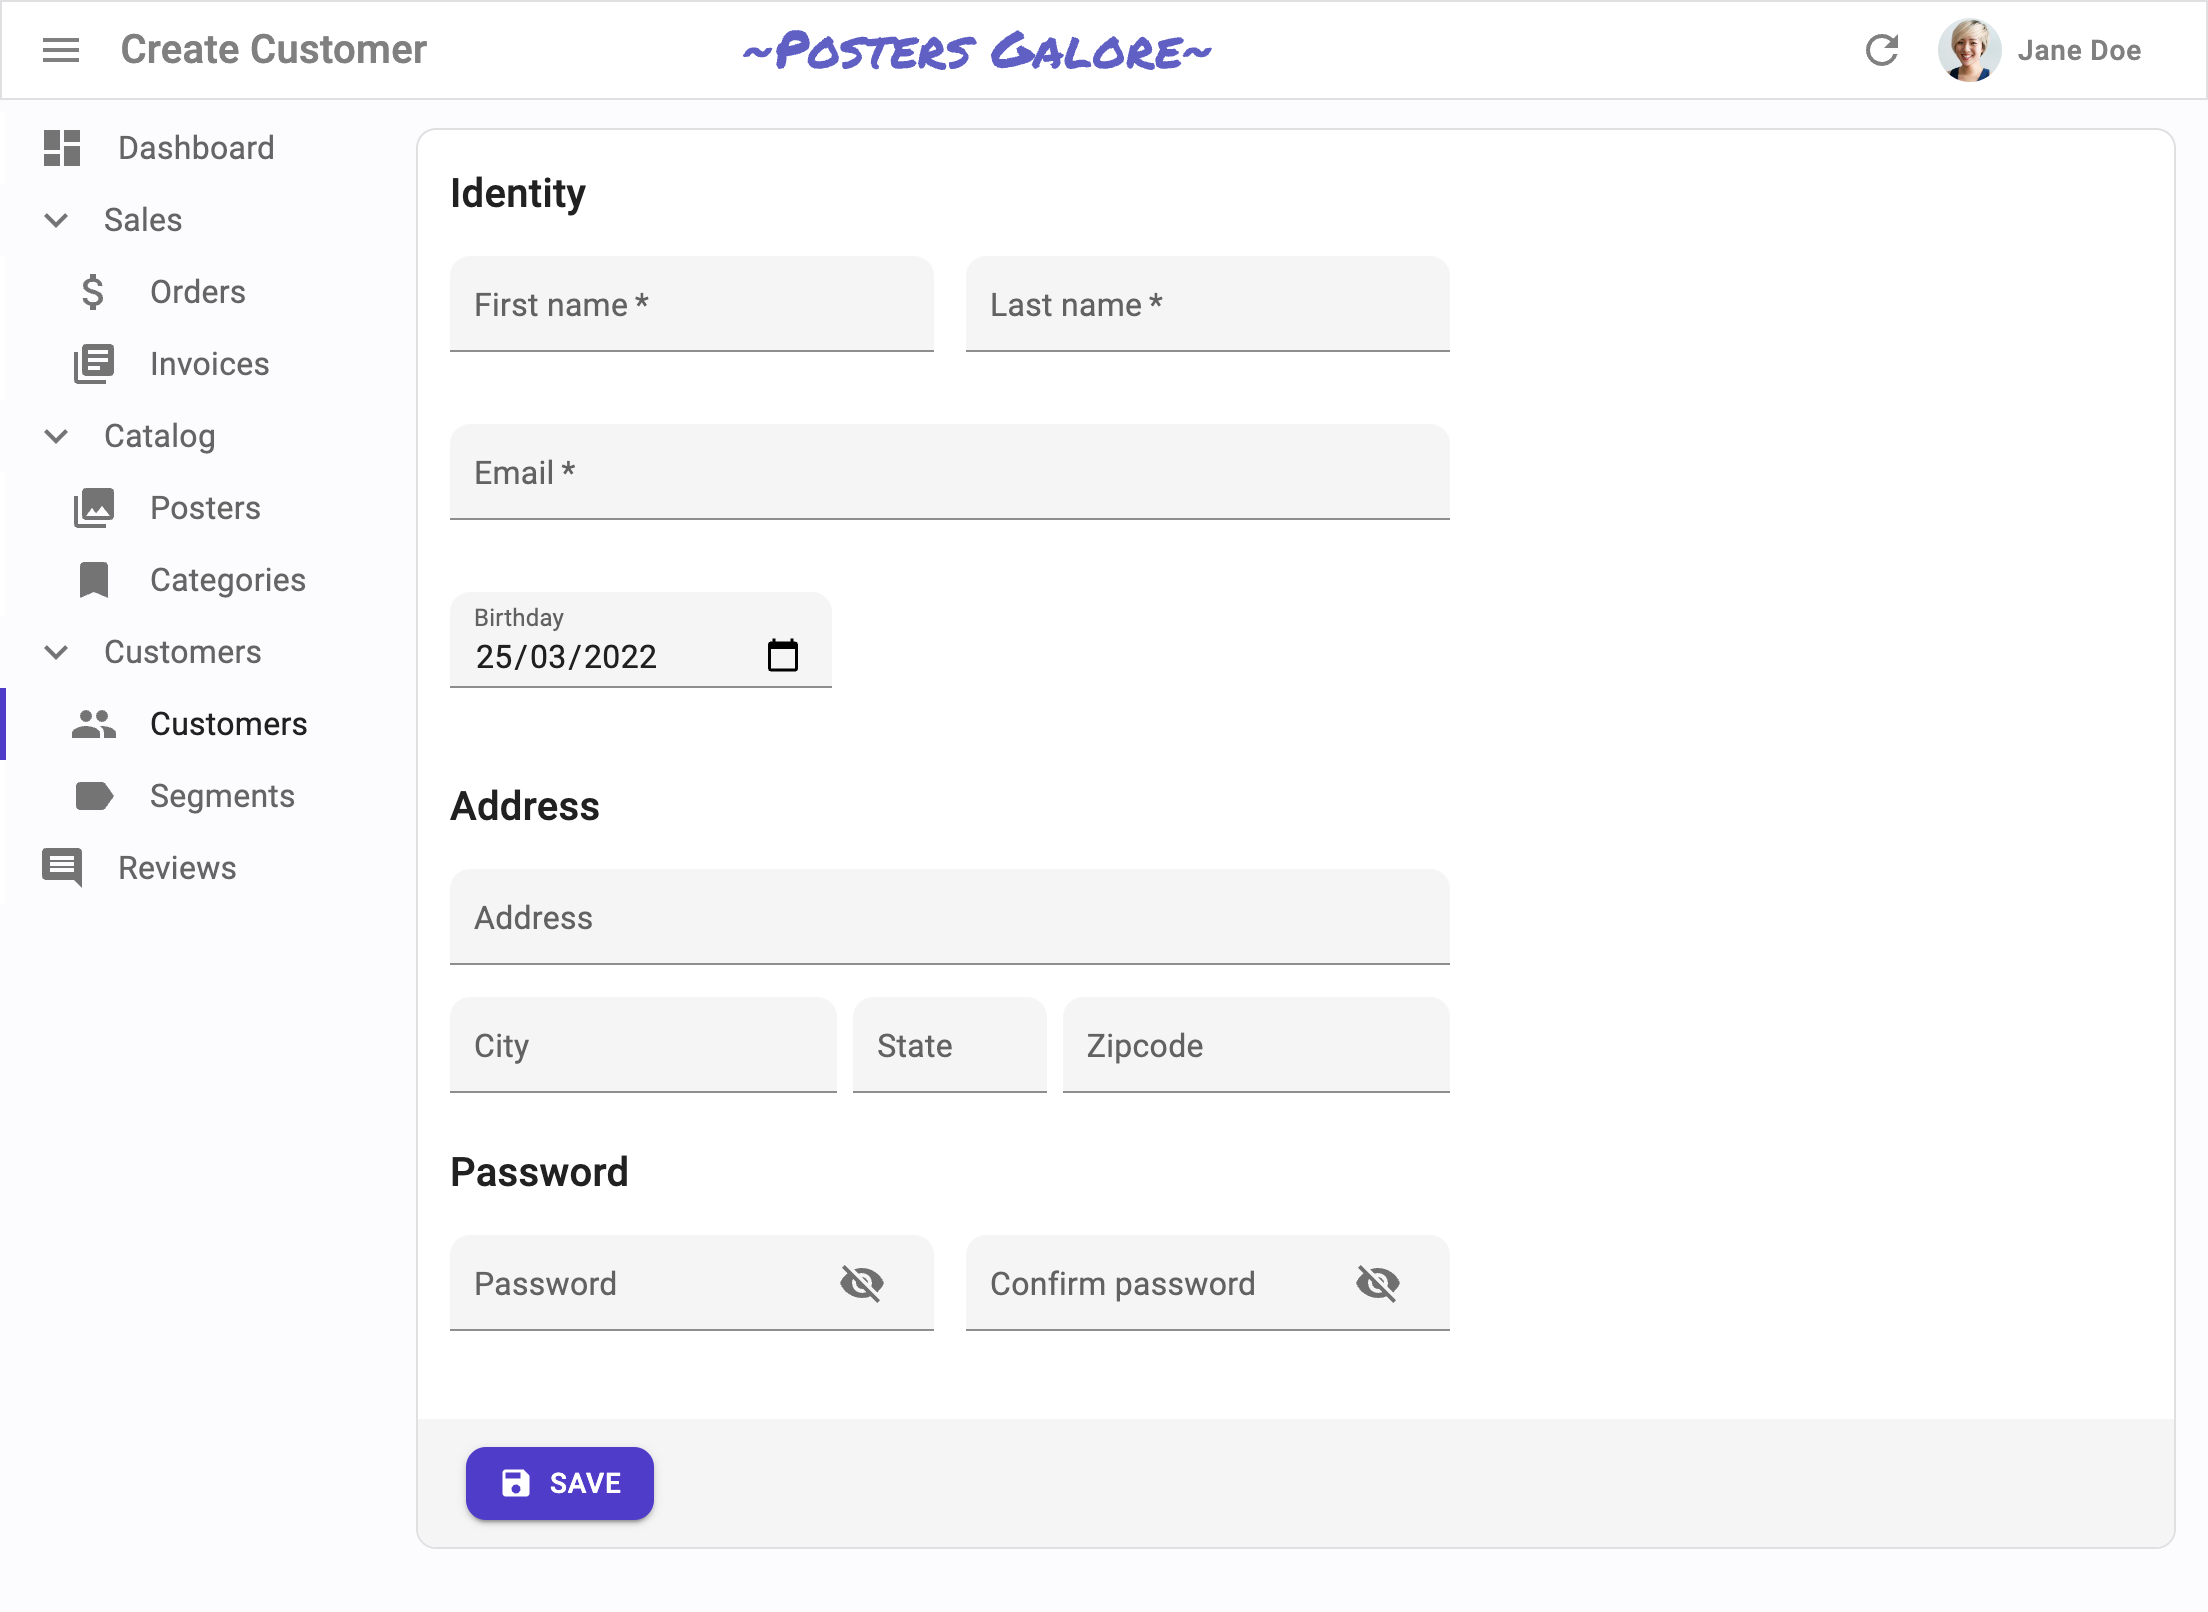Refresh the page with the reload icon

point(1883,50)
